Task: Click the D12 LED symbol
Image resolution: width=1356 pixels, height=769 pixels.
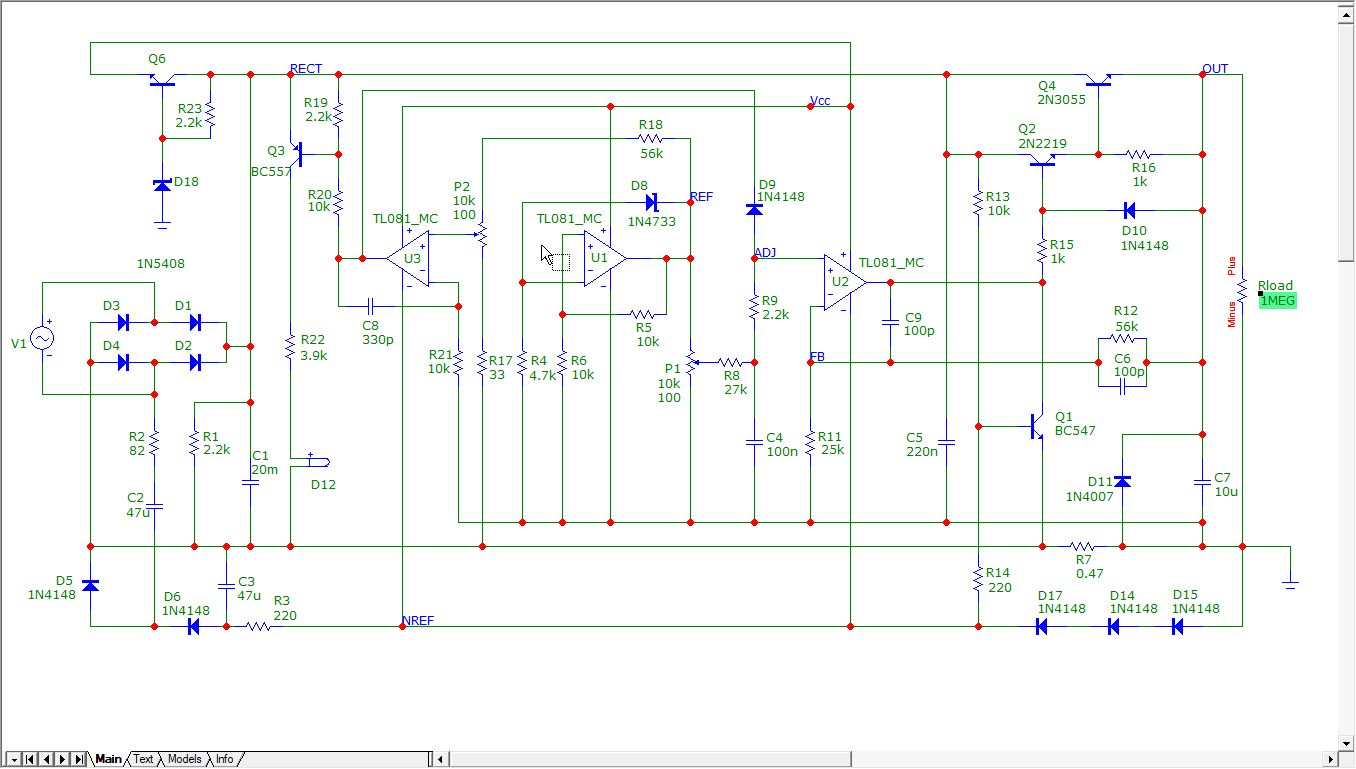Action: (318, 461)
